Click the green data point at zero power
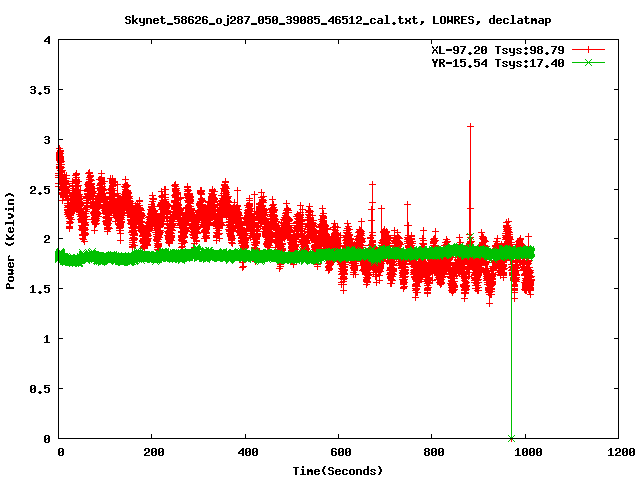Viewport: 640px width, 480px height. coord(511,438)
